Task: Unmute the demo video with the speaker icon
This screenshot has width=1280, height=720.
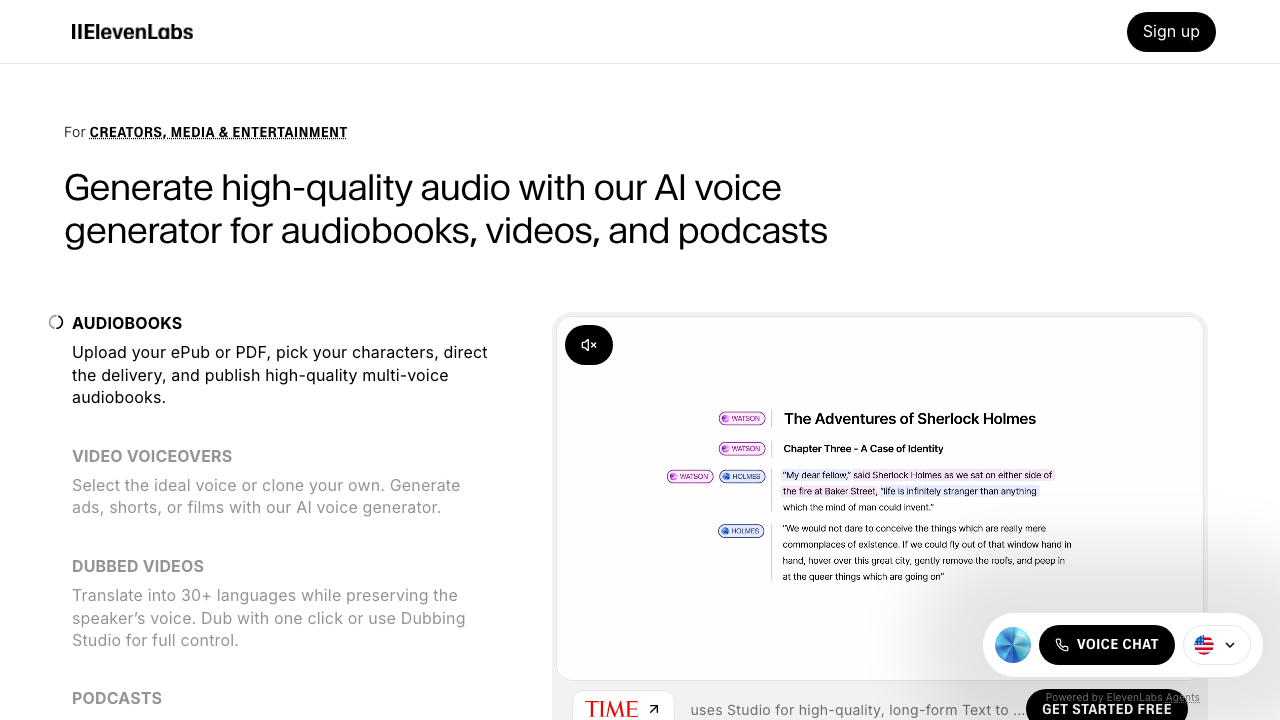Action: [x=589, y=345]
